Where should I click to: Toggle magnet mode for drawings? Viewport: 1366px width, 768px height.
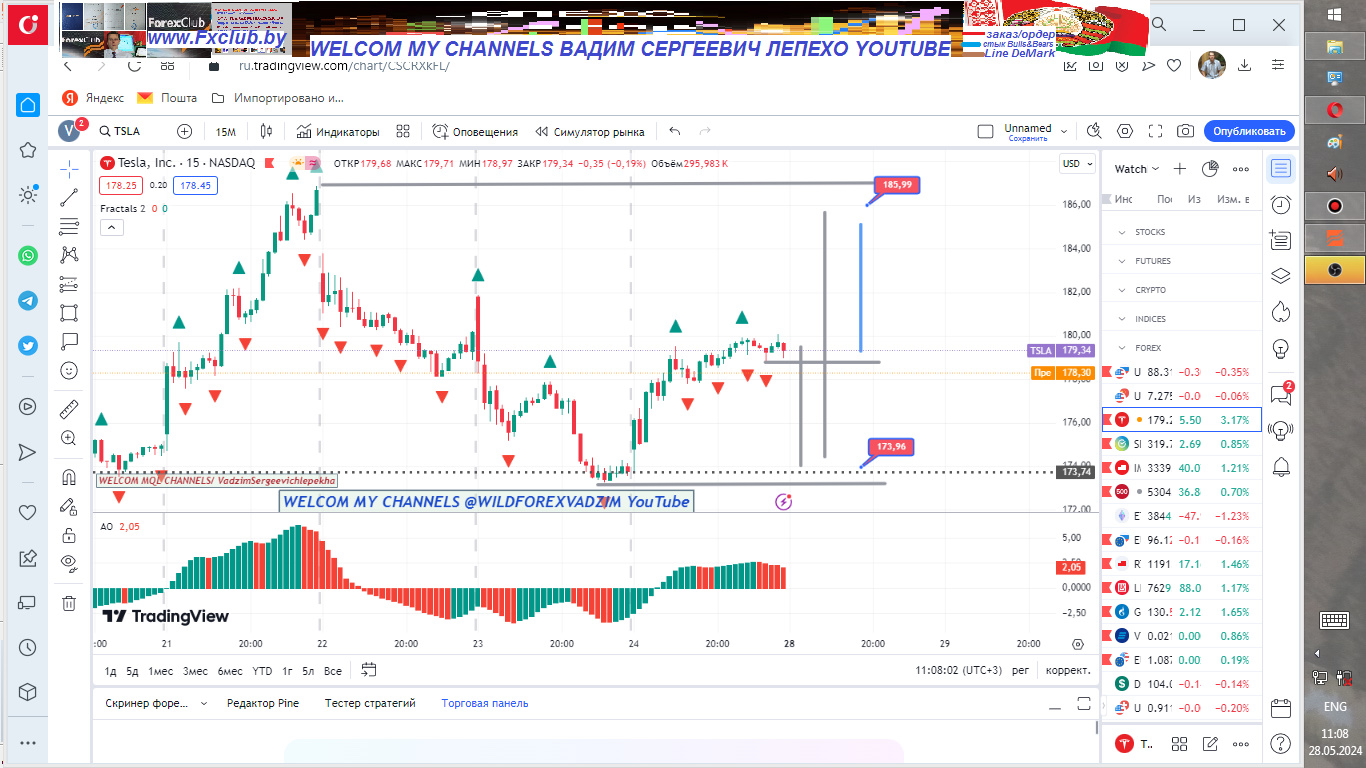point(69,477)
